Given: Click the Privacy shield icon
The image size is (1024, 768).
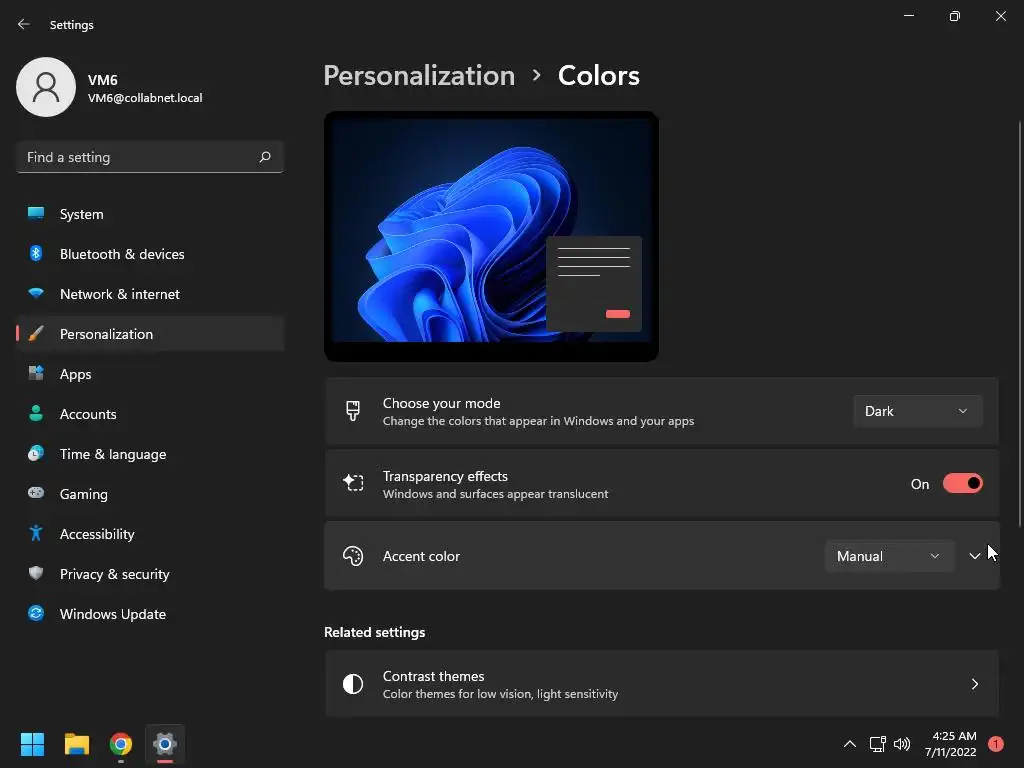Looking at the screenshot, I should (36, 573).
